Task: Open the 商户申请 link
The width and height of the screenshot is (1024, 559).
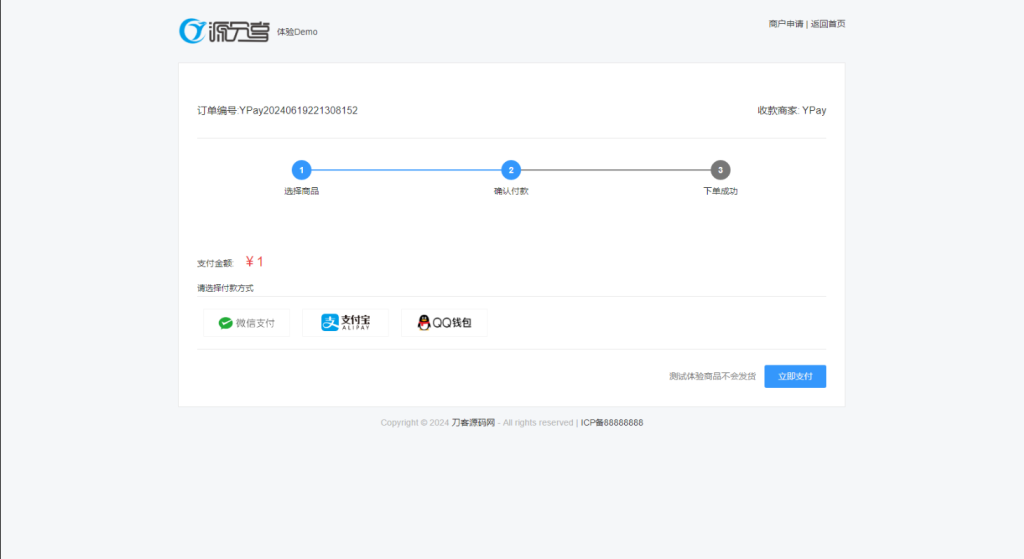Action: pos(786,24)
